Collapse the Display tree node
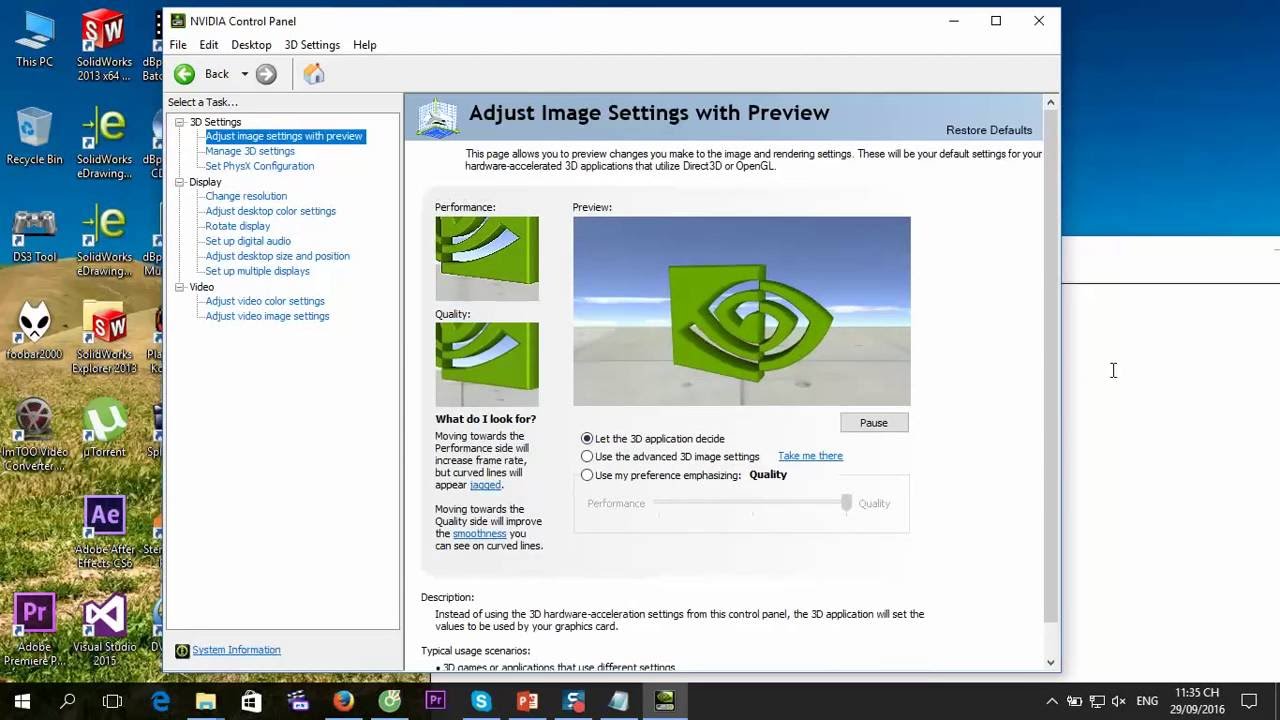This screenshot has width=1280, height=720. (x=180, y=182)
